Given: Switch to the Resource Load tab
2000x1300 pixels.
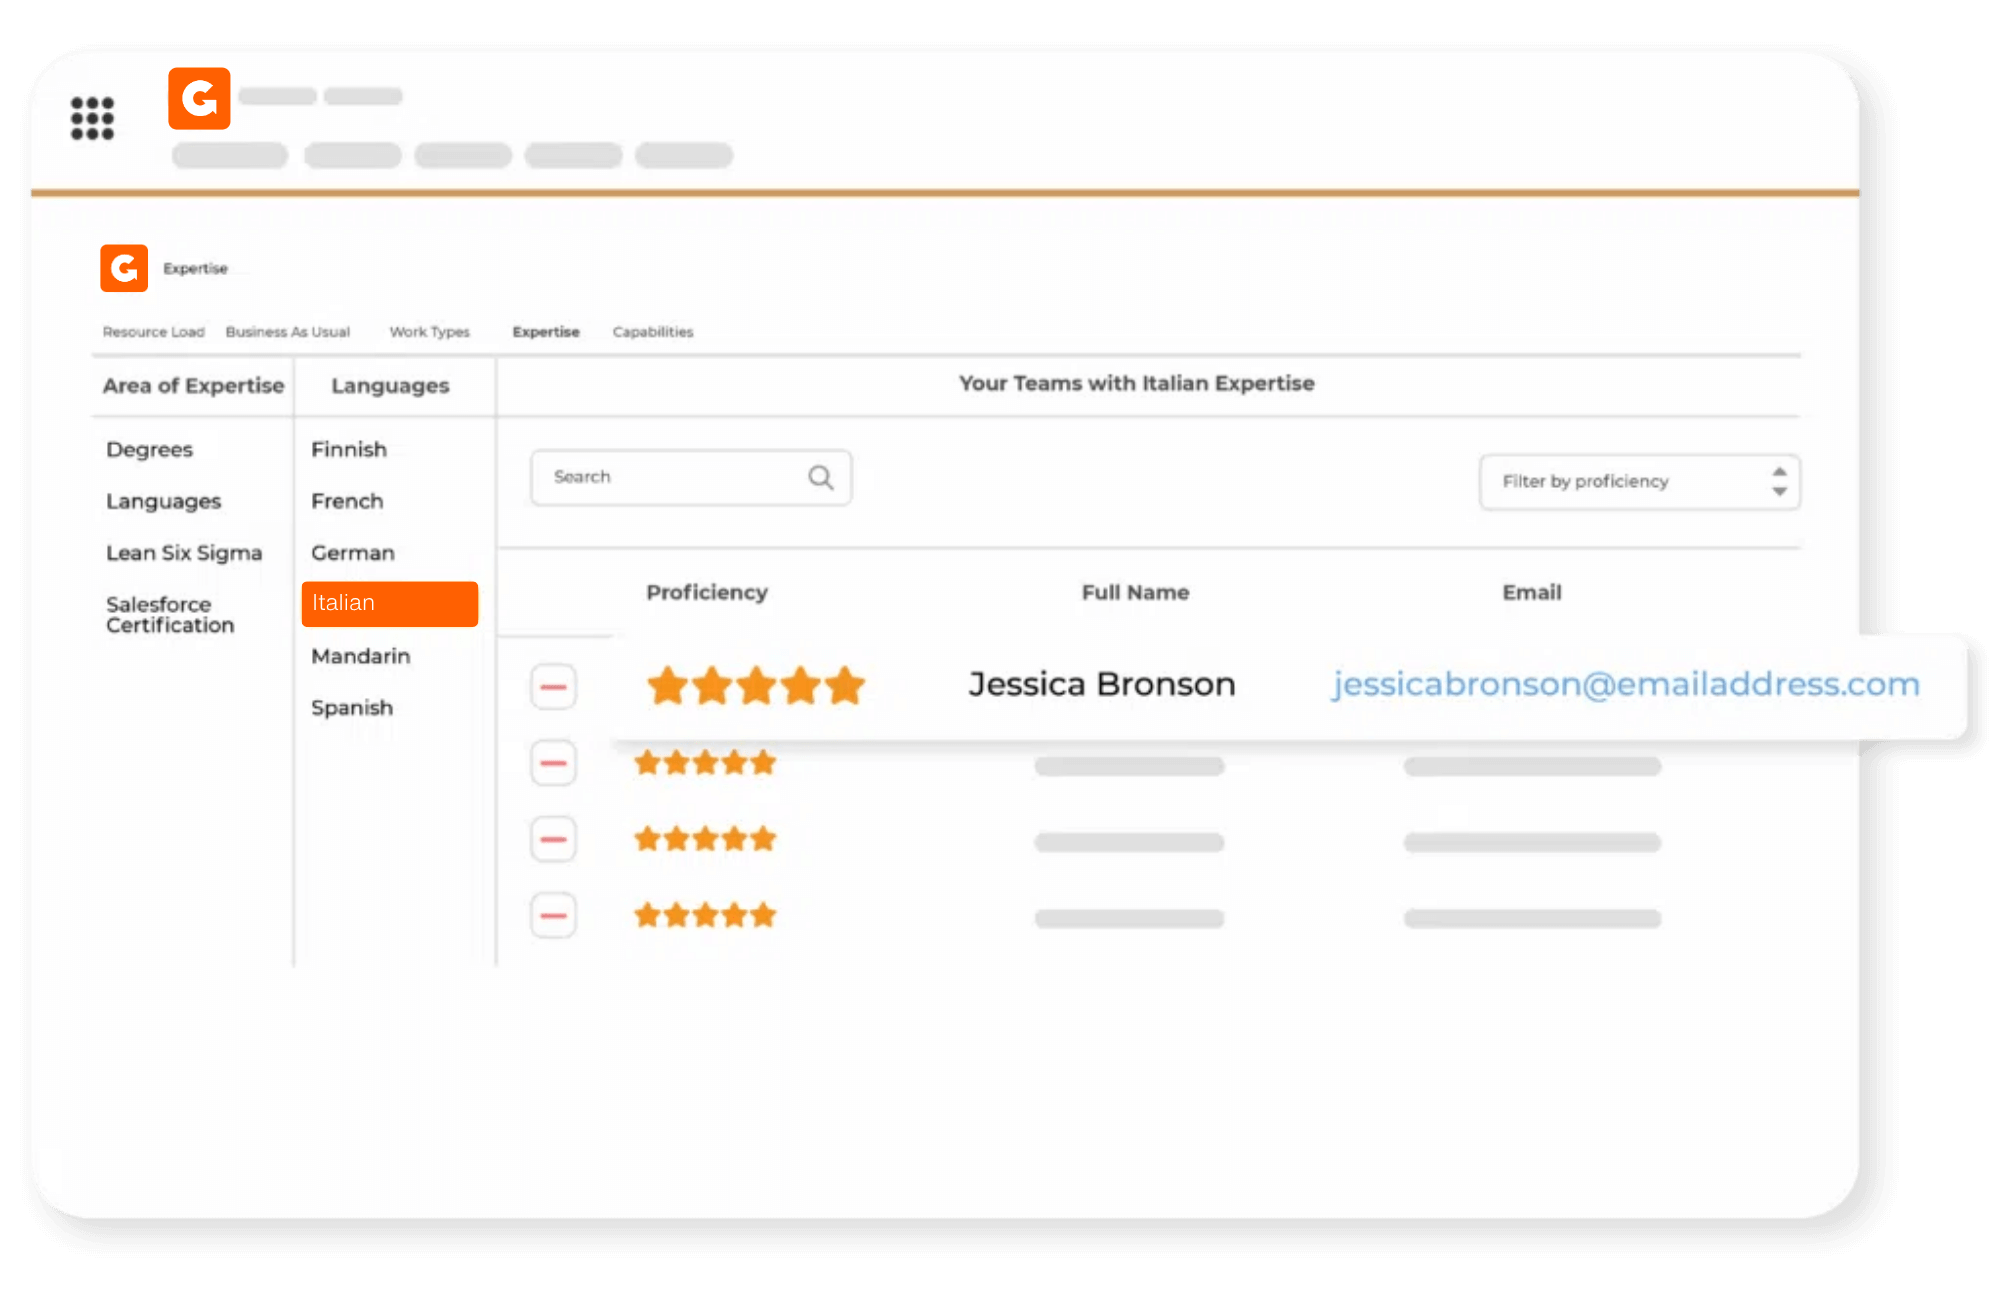Looking at the screenshot, I should [153, 332].
